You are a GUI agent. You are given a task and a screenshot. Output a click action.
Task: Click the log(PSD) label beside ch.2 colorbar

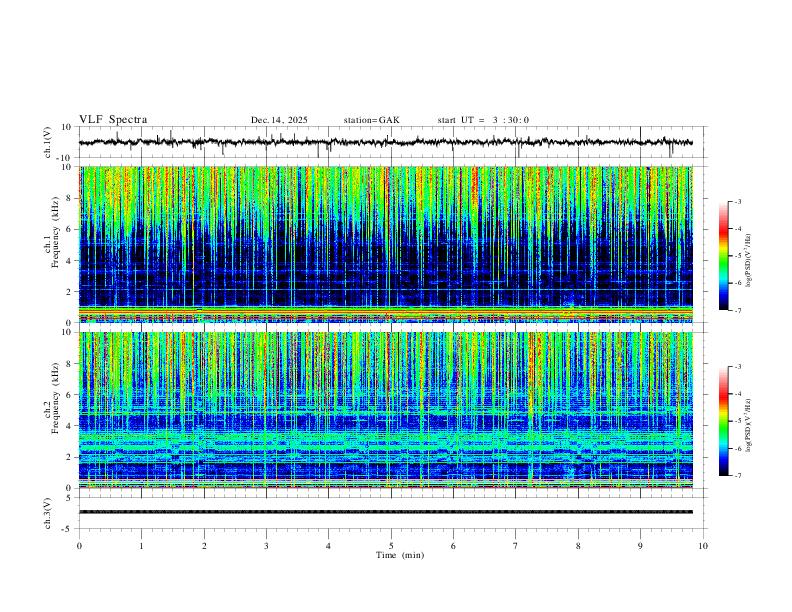748,425
